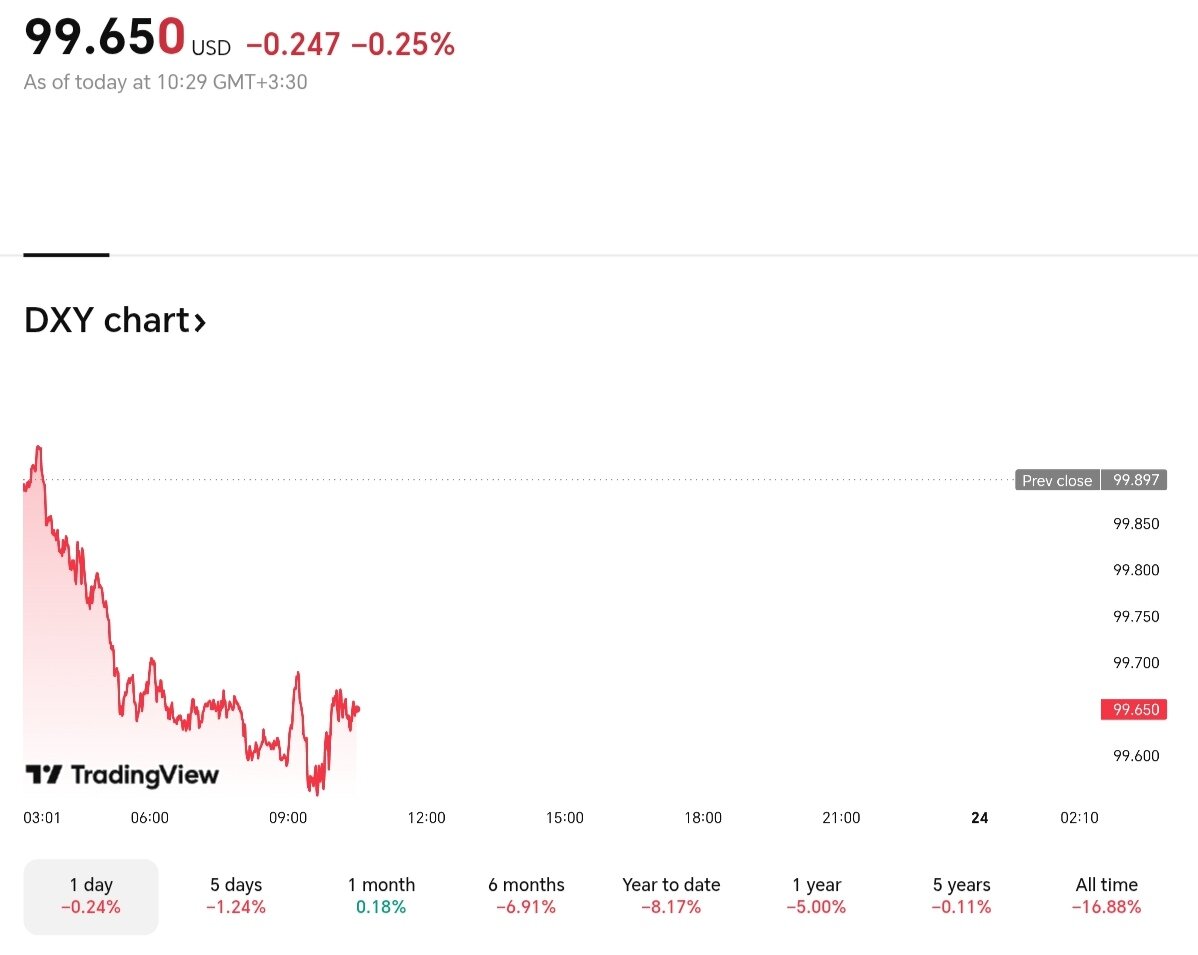This screenshot has width=1198, height=955.
Task: Click the peak of the red price line
Action: [x=38, y=448]
